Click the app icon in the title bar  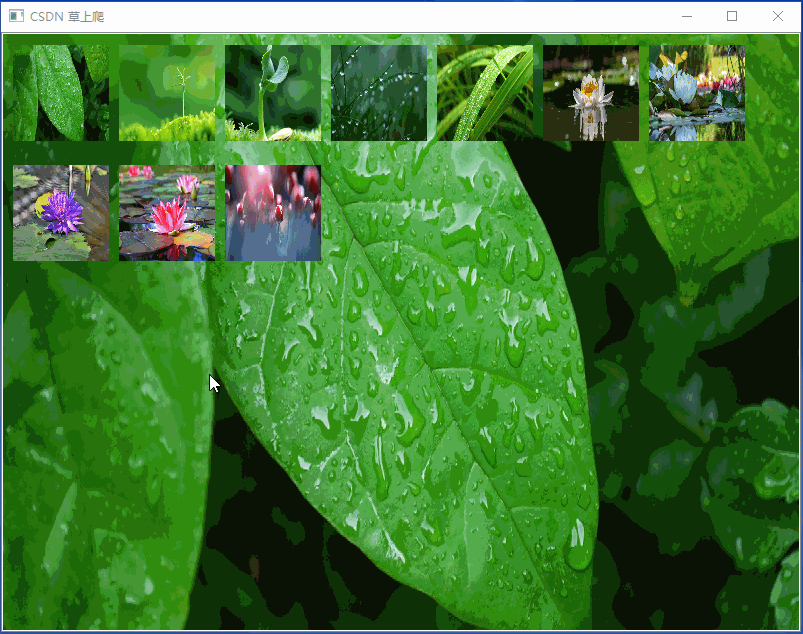(16, 16)
